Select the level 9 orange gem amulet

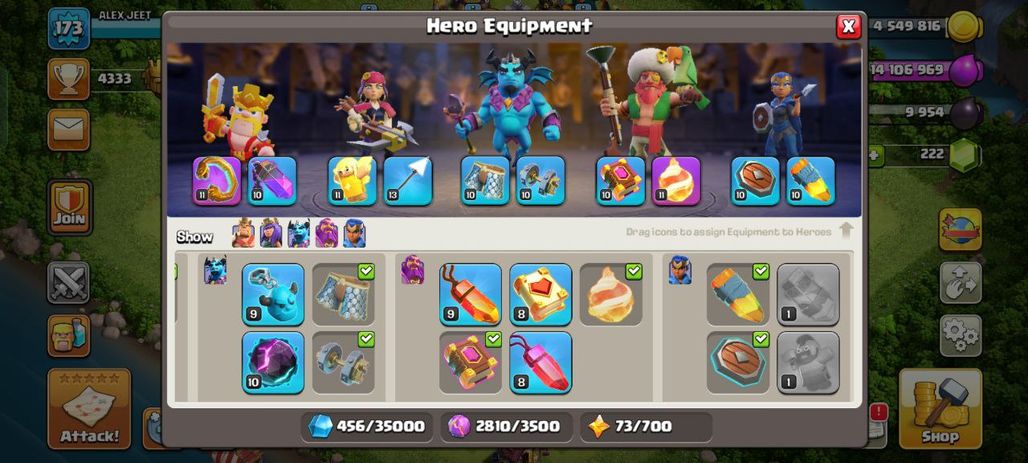470,294
